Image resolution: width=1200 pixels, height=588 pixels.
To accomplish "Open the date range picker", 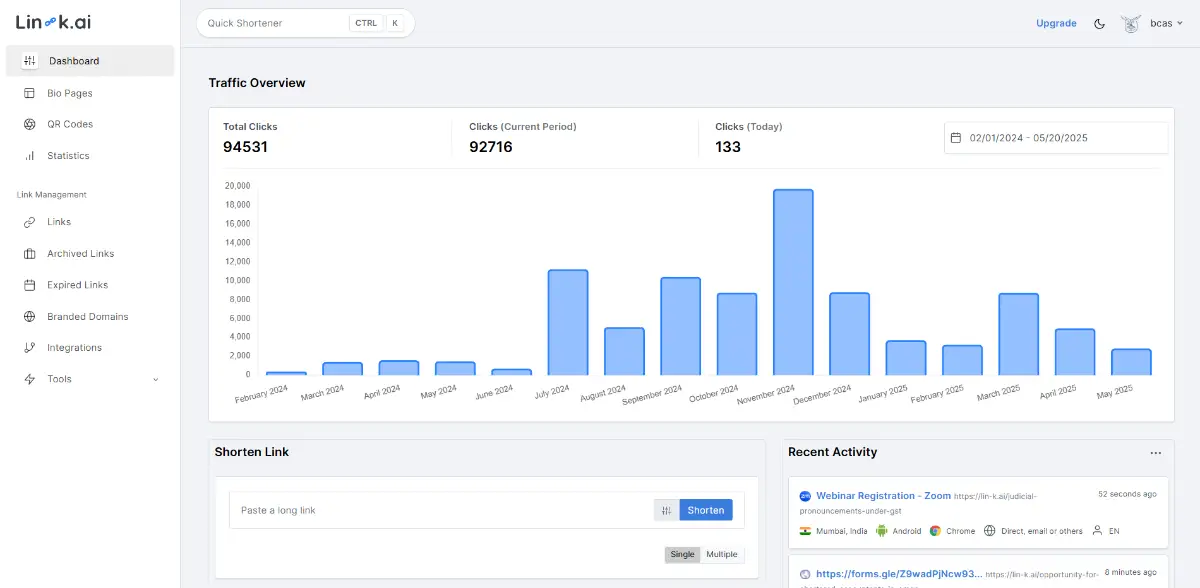I will pos(1055,138).
